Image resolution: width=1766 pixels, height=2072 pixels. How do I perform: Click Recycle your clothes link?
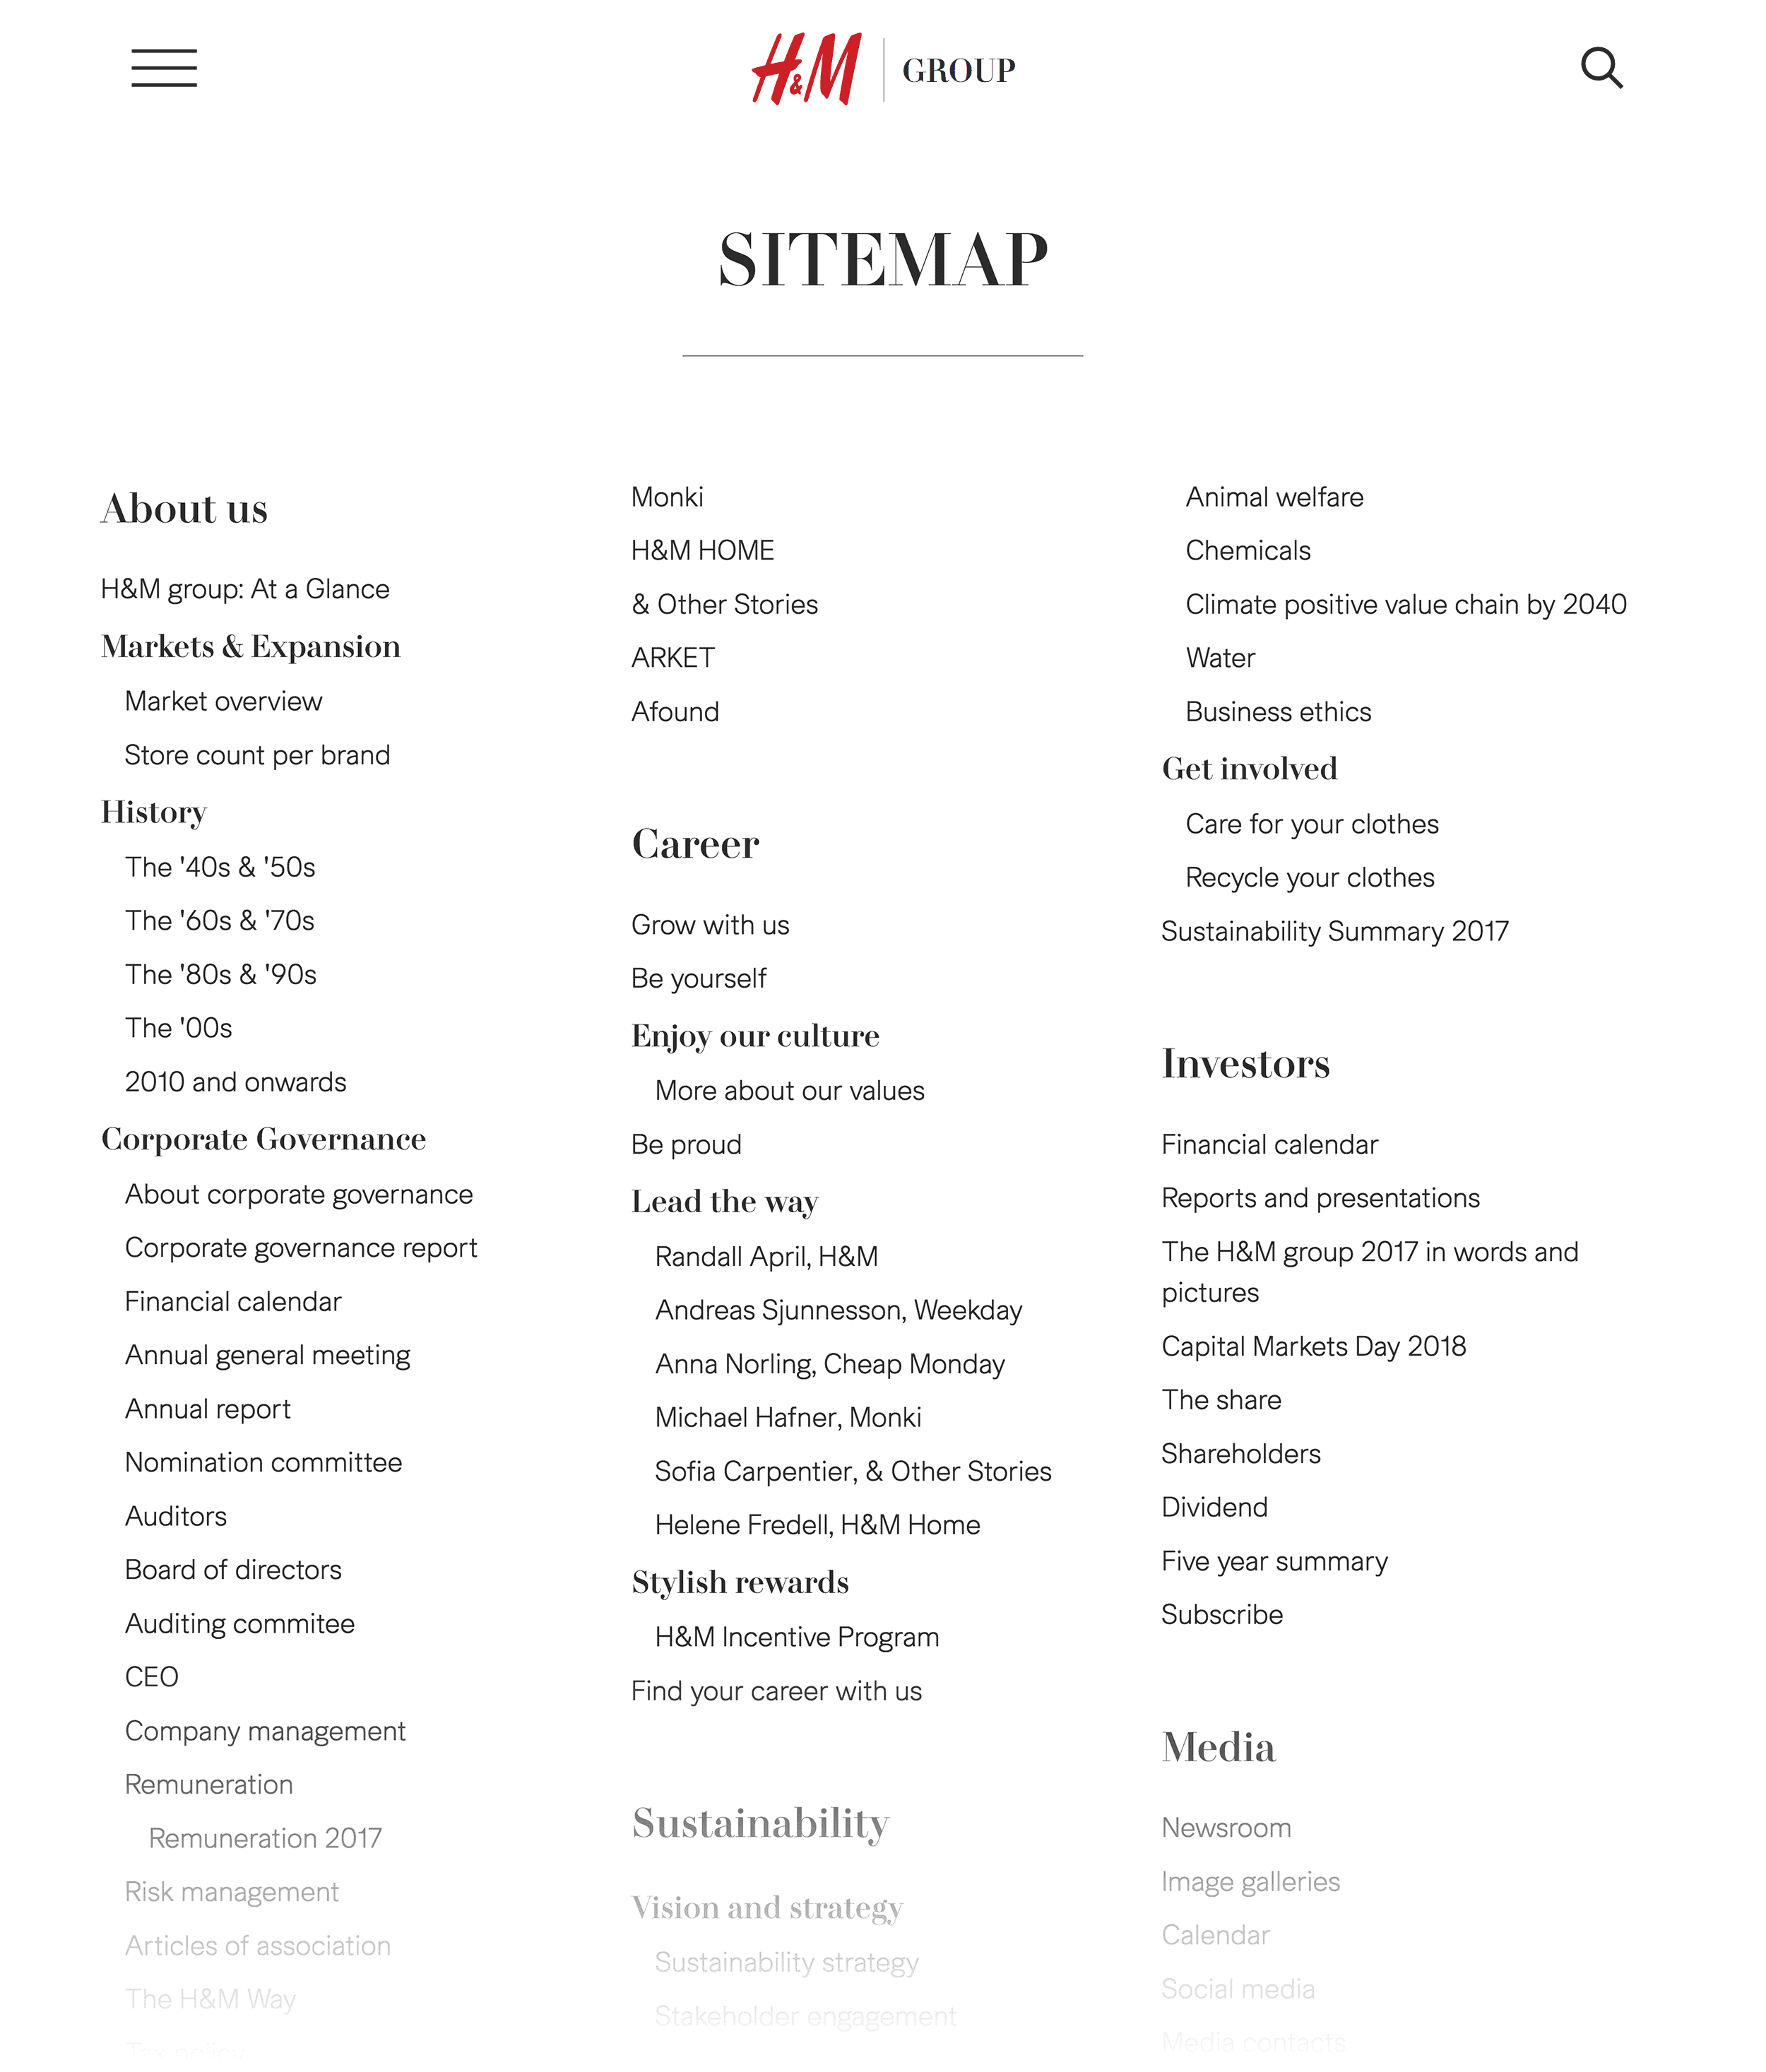[x=1310, y=877]
